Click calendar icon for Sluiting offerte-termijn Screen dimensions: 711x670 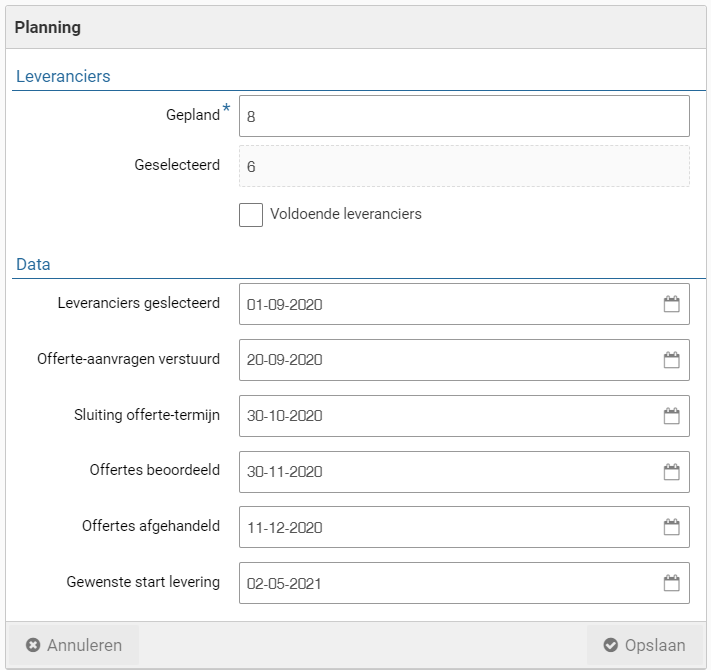pos(671,416)
